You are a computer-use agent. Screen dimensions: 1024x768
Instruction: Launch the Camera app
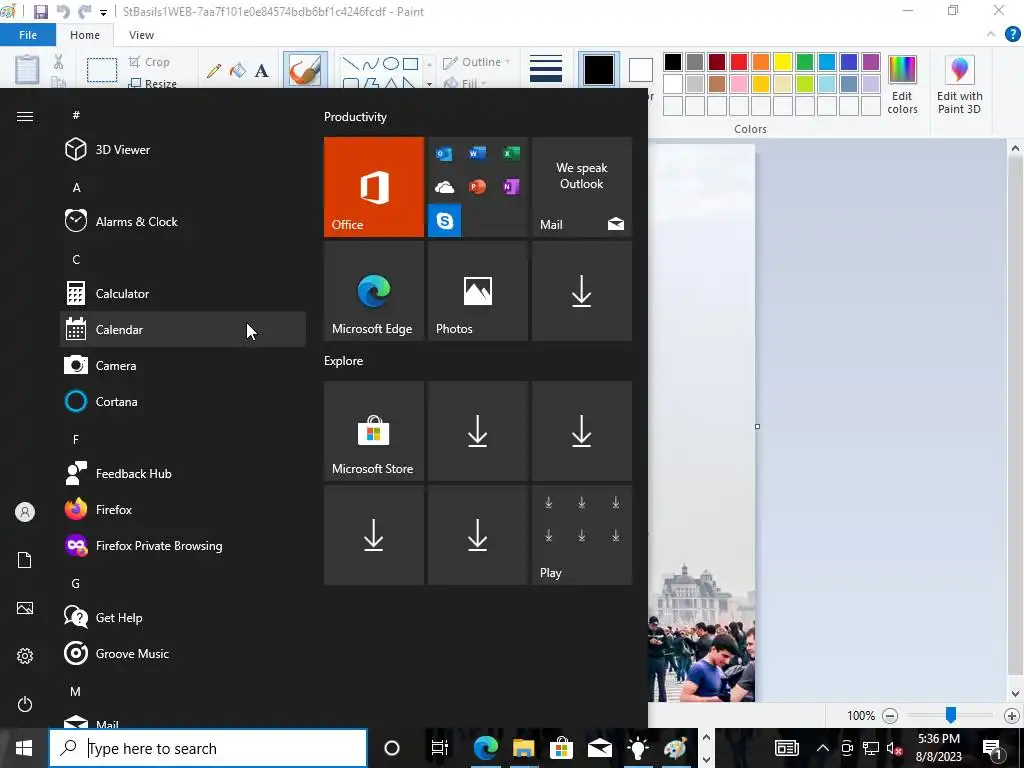tap(183, 365)
